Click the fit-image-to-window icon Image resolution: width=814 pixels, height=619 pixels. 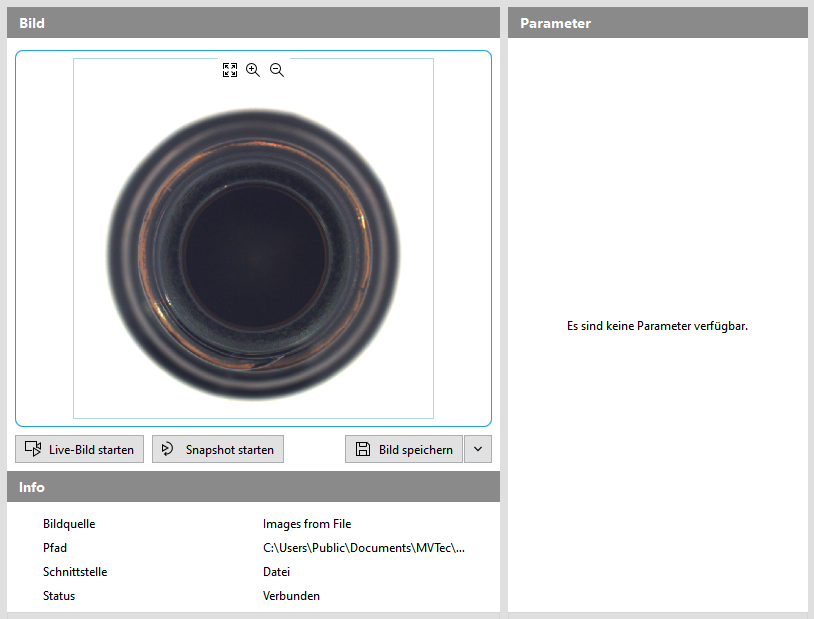[230, 70]
